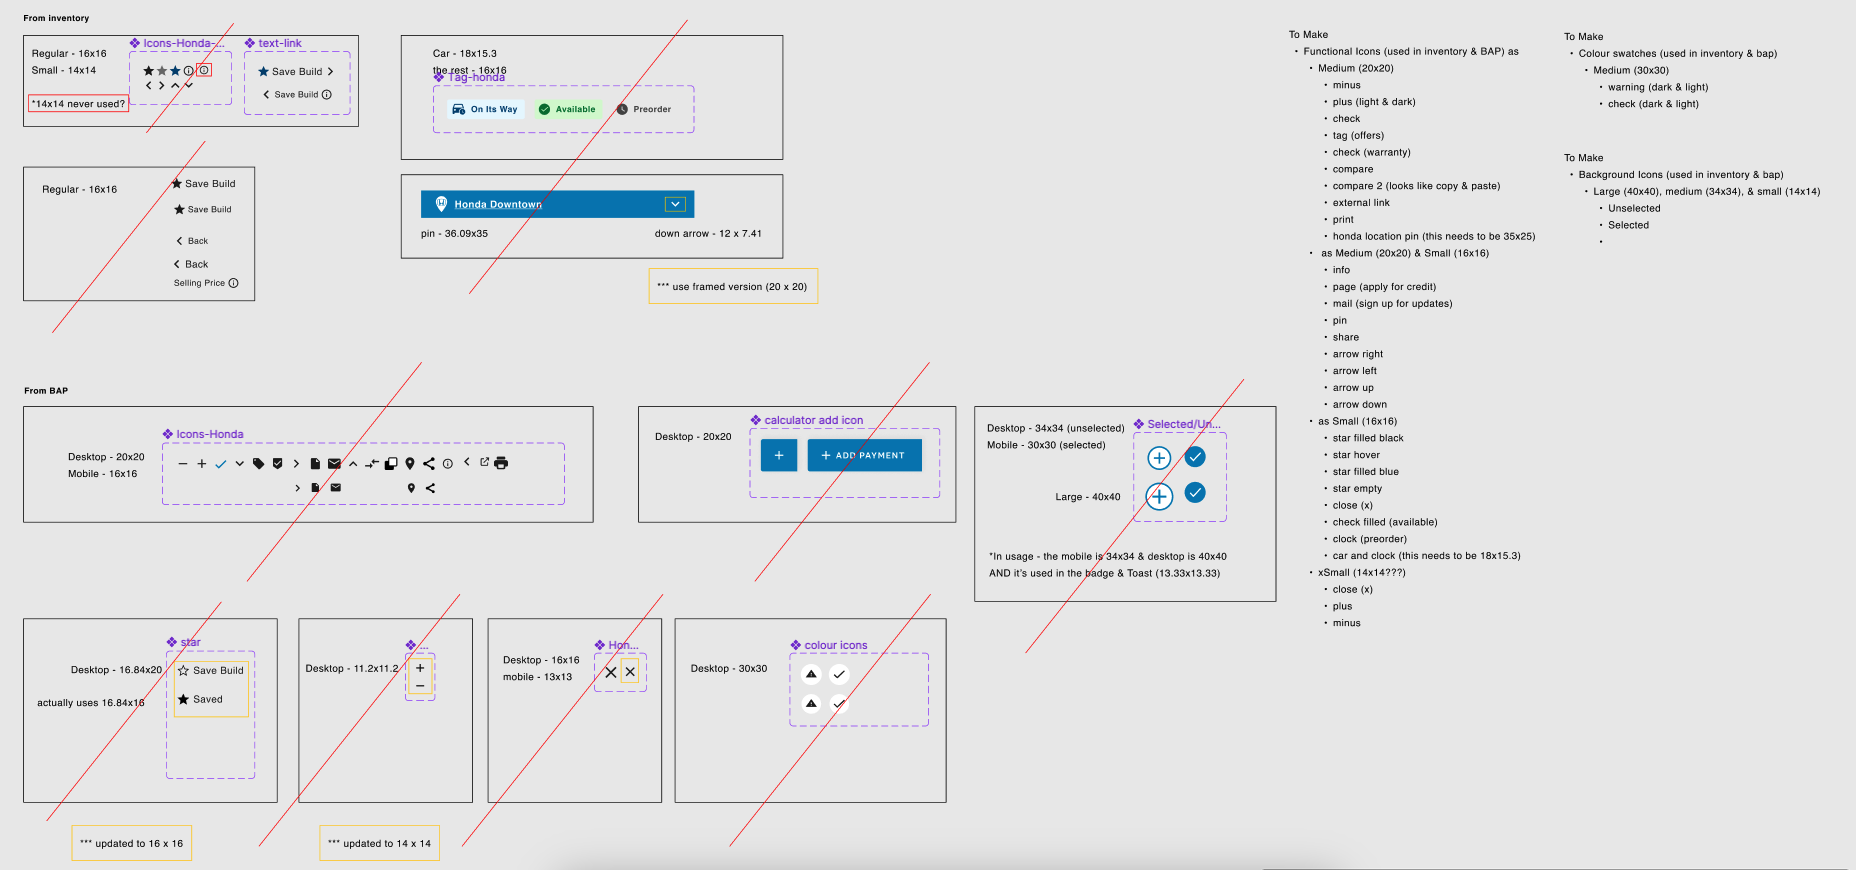Toggle the large blue selected check circle

pos(1195,492)
